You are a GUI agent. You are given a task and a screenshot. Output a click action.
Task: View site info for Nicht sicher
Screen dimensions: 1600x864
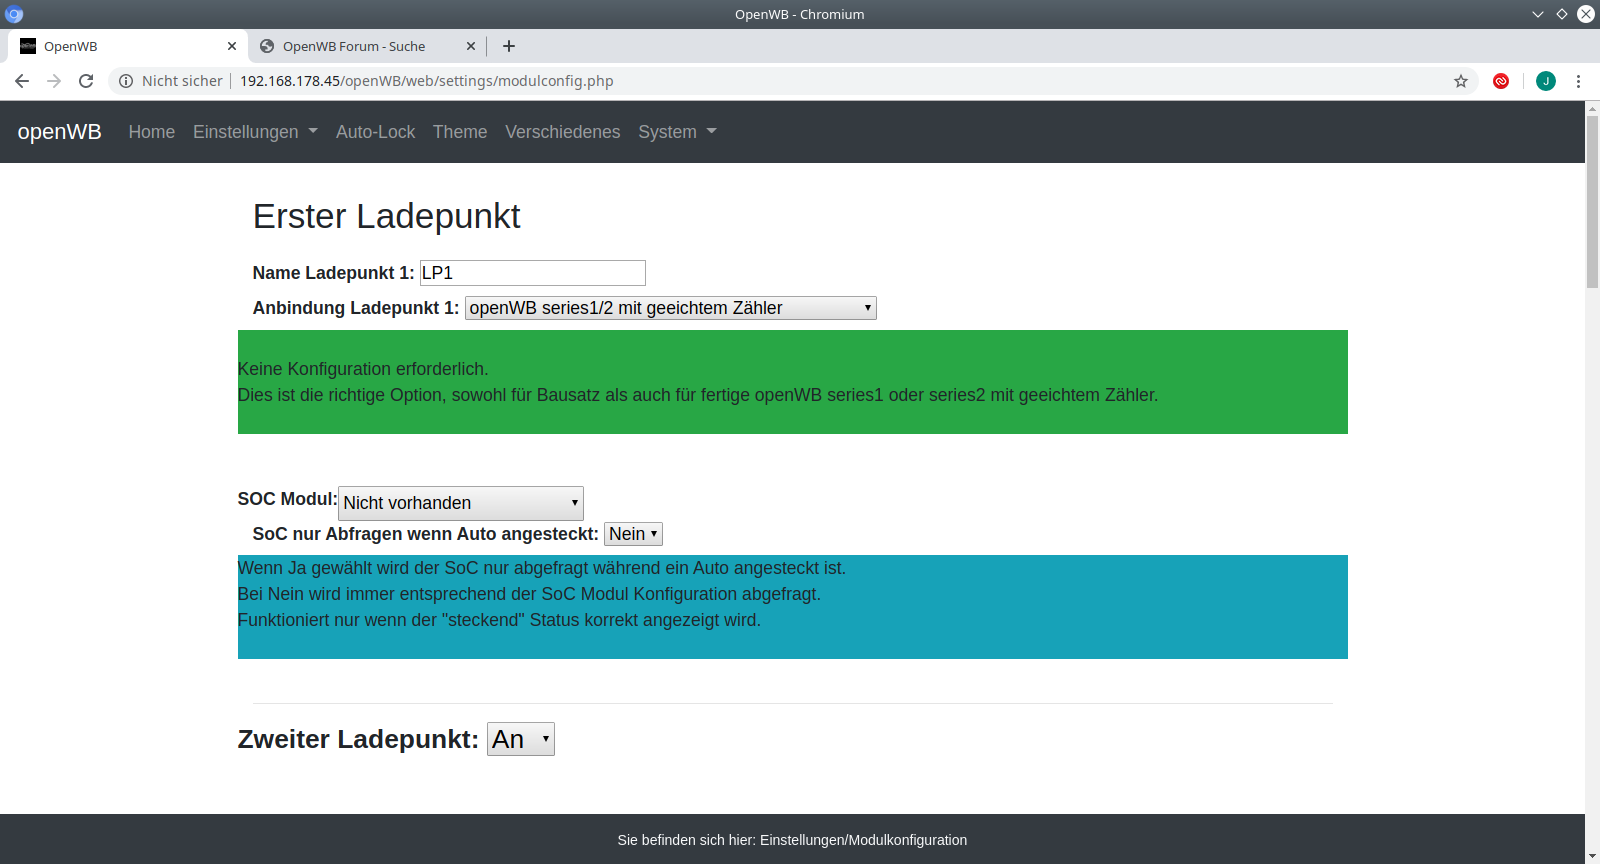[x=171, y=81]
